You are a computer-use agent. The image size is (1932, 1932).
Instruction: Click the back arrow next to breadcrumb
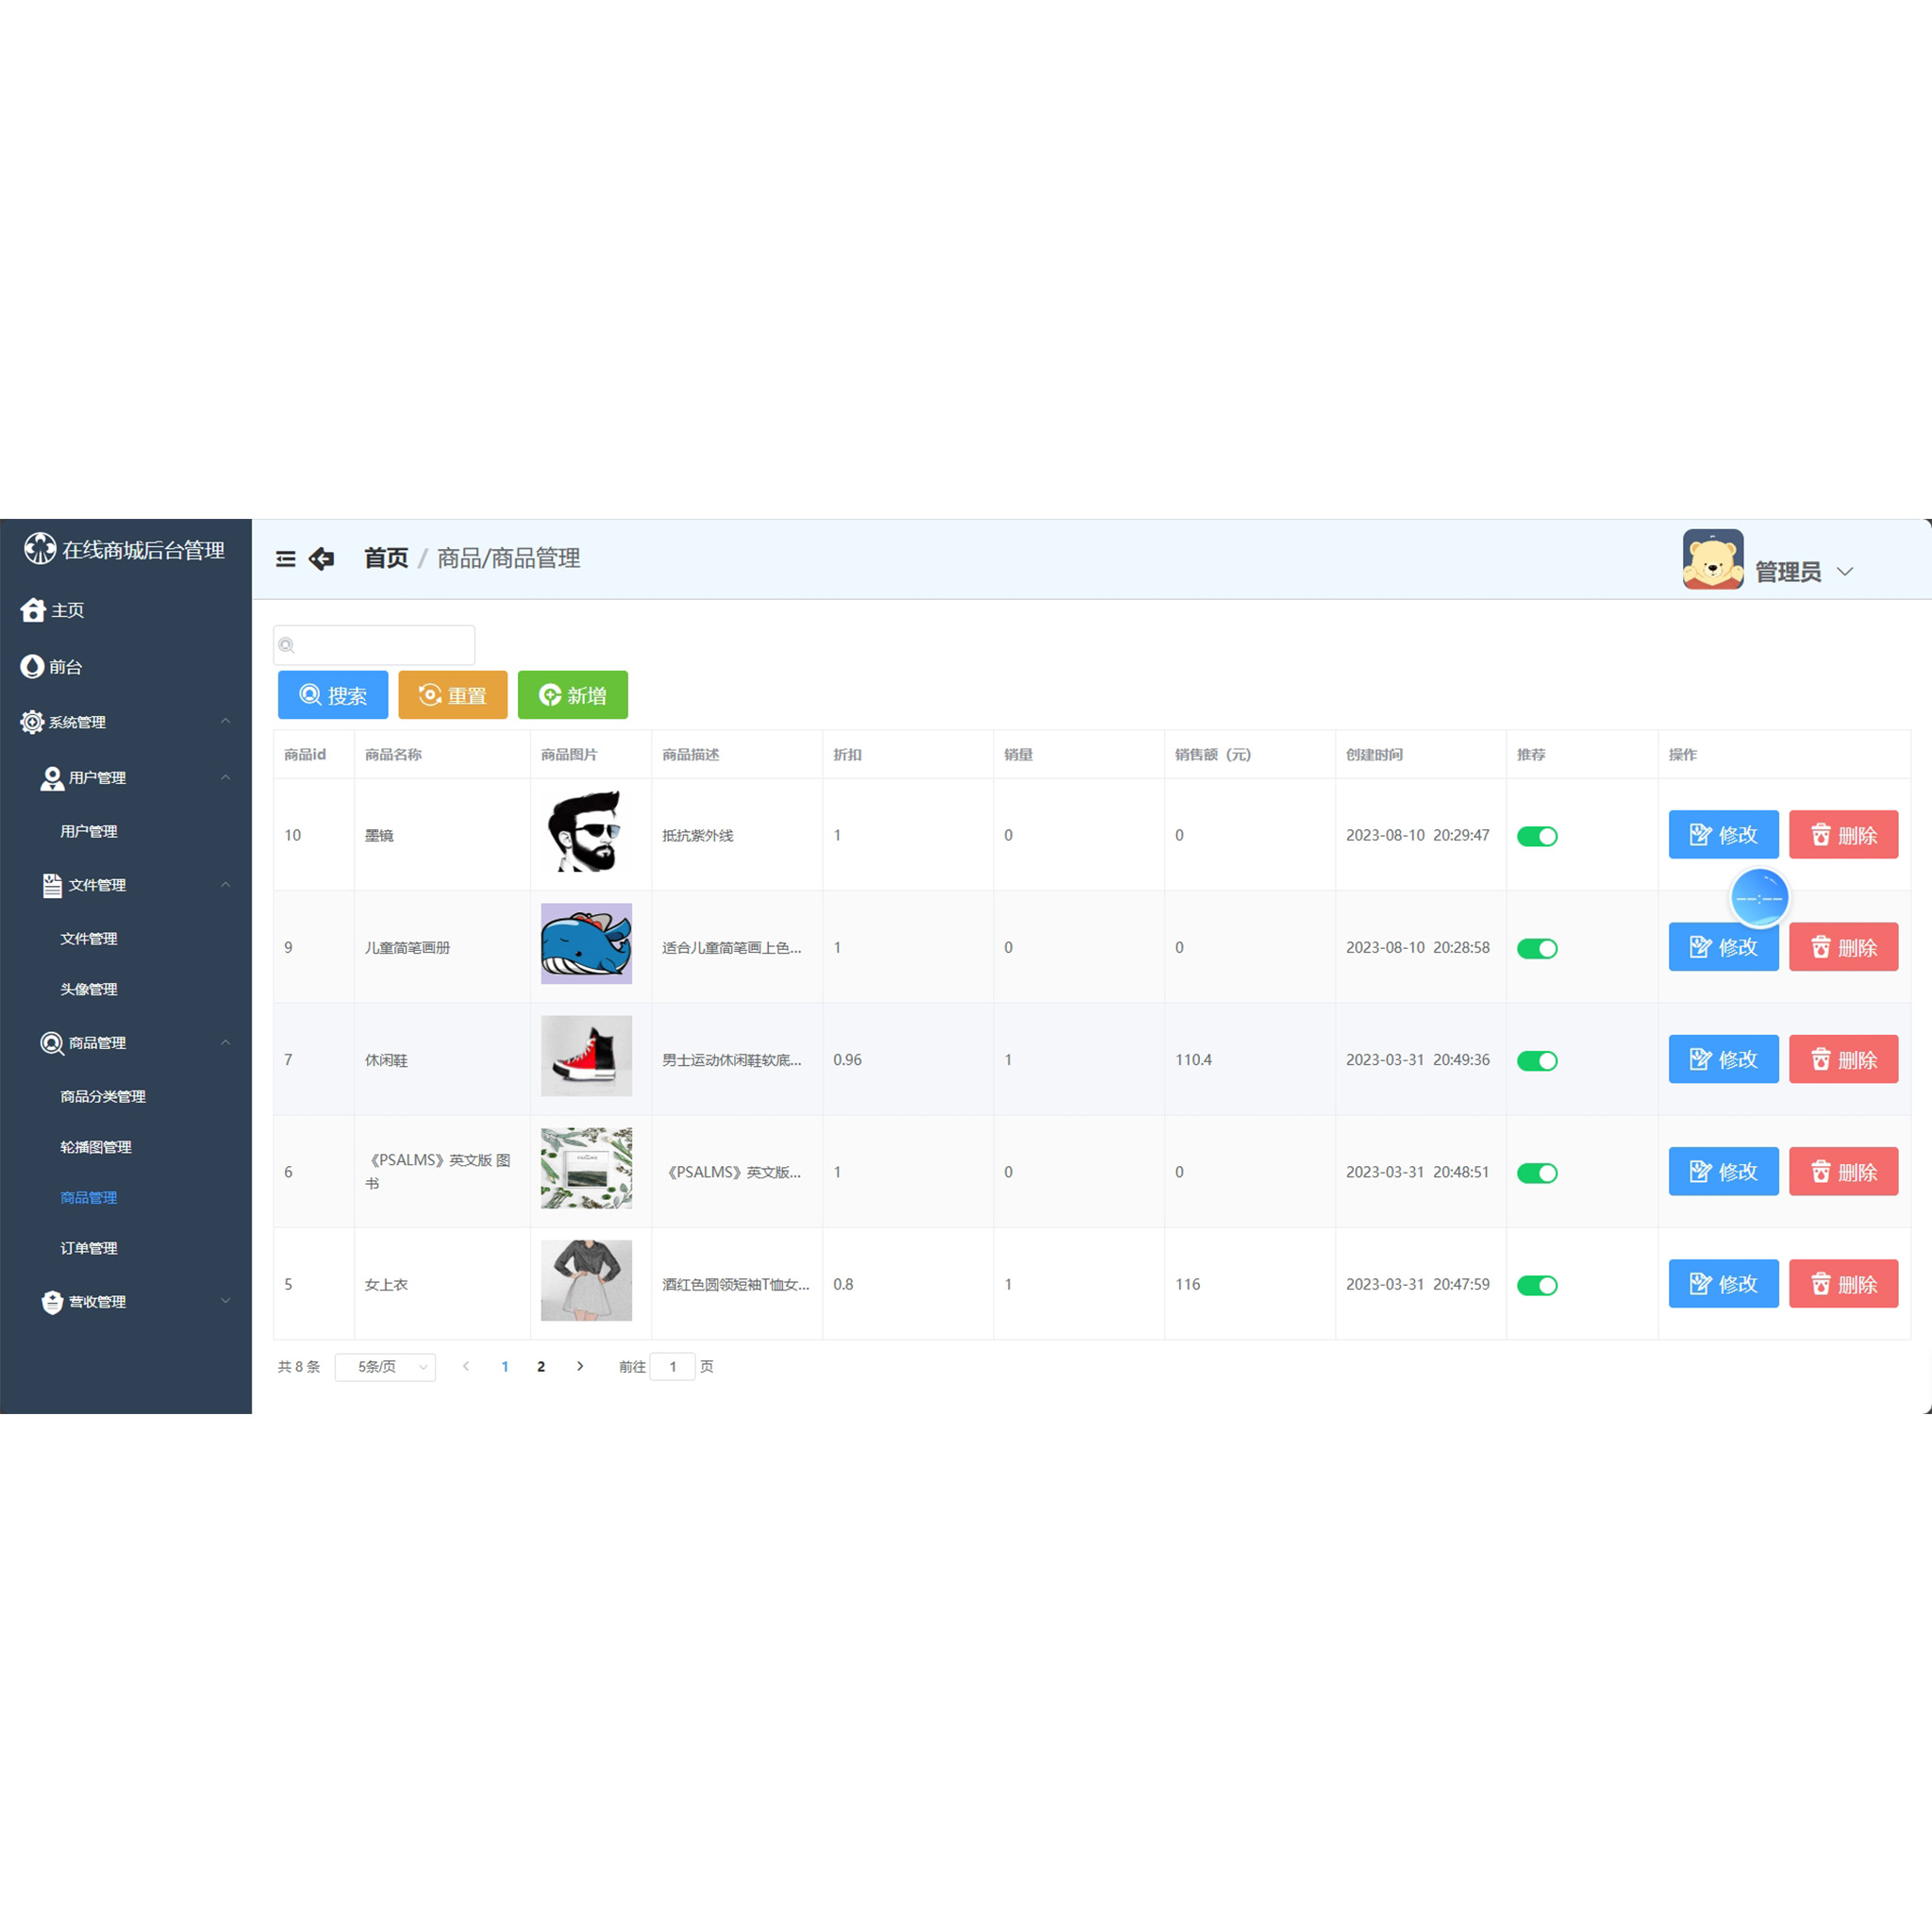coord(321,558)
